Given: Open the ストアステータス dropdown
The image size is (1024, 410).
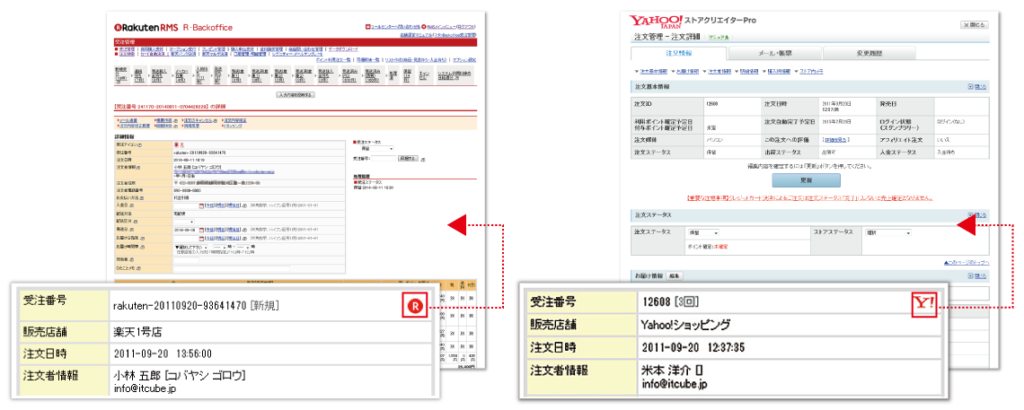Looking at the screenshot, I should [888, 232].
